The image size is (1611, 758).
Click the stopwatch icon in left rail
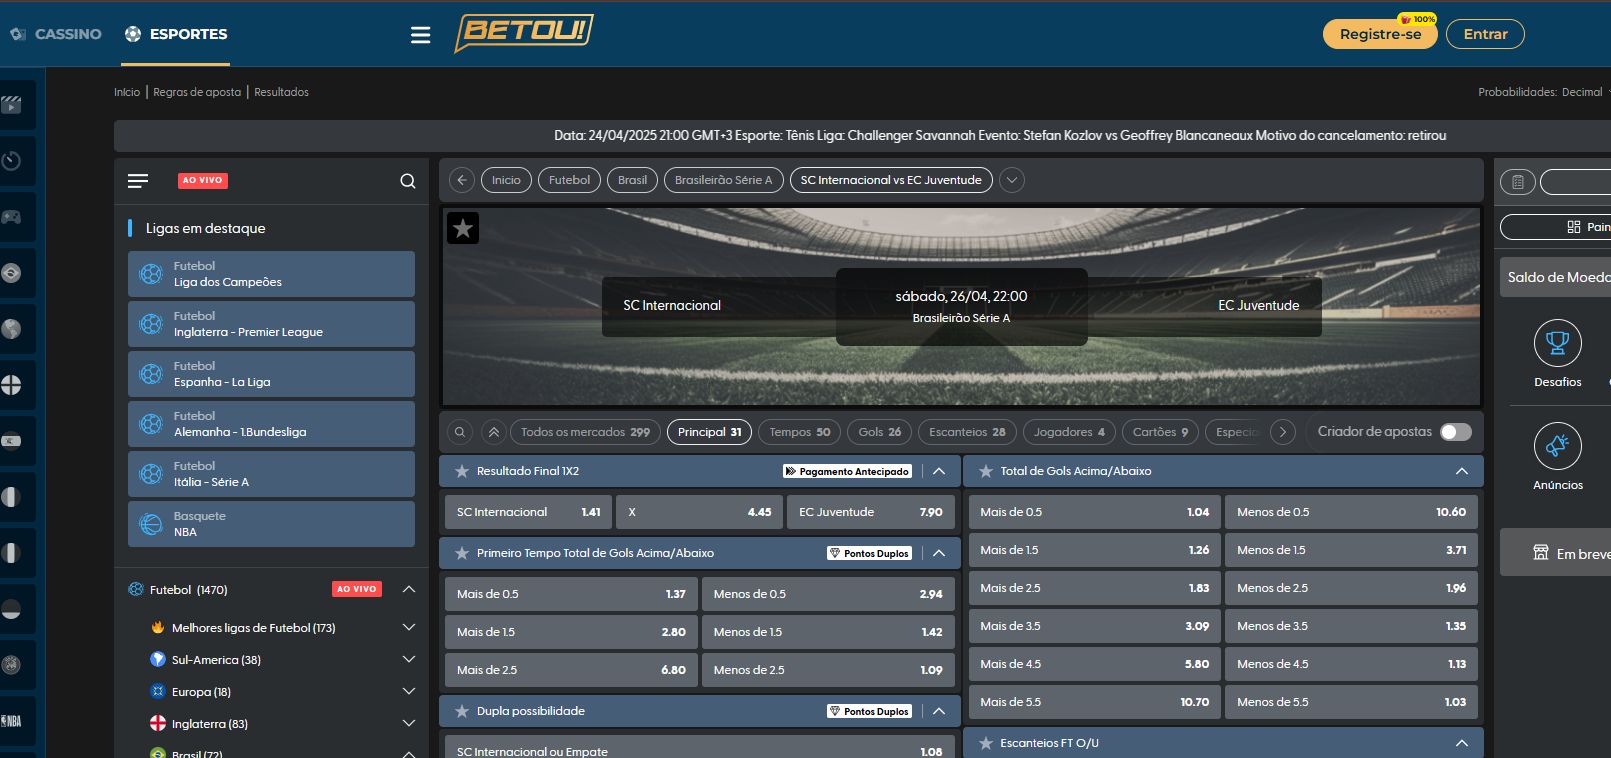(x=11, y=161)
